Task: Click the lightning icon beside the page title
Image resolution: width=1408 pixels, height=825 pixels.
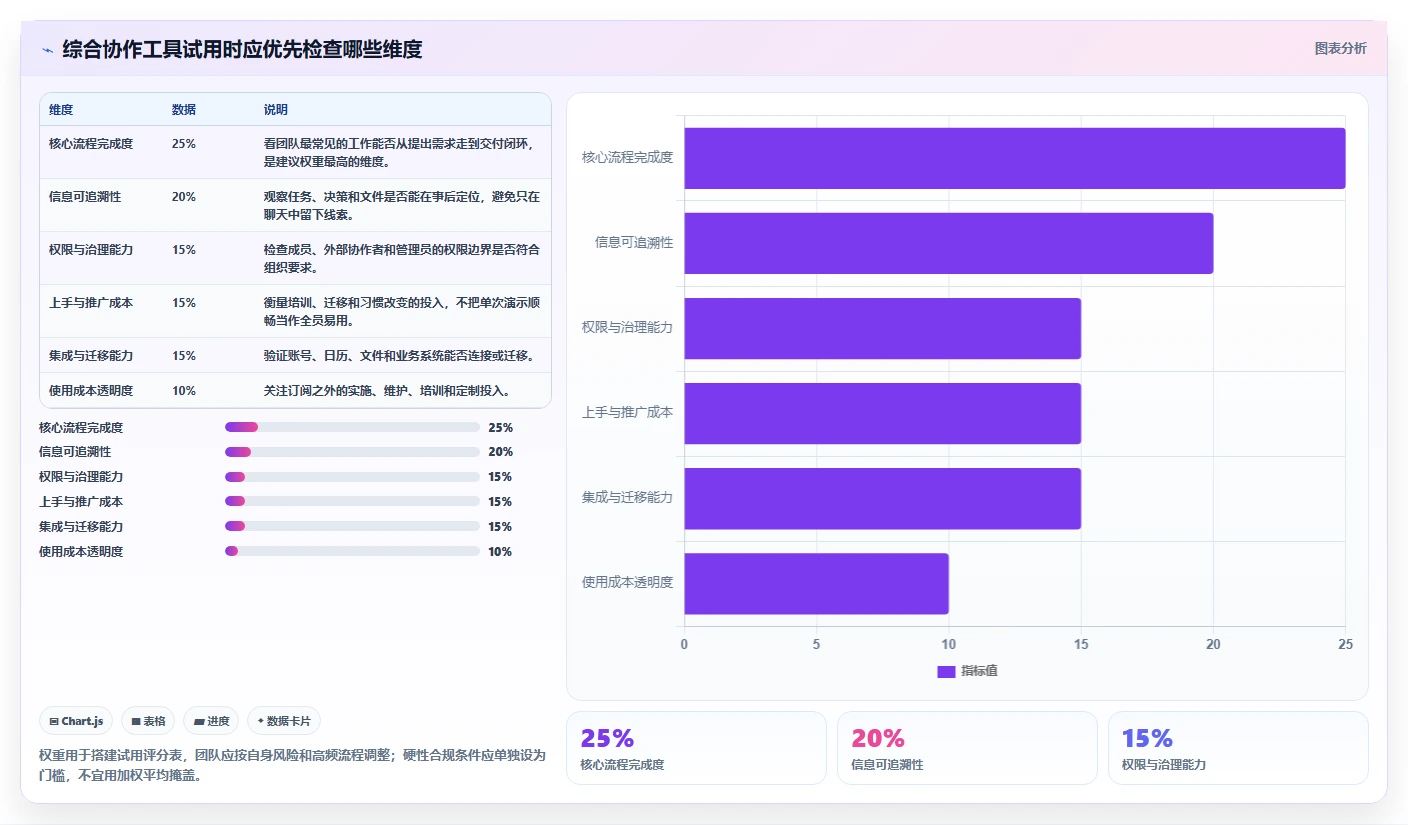Action: (48, 49)
